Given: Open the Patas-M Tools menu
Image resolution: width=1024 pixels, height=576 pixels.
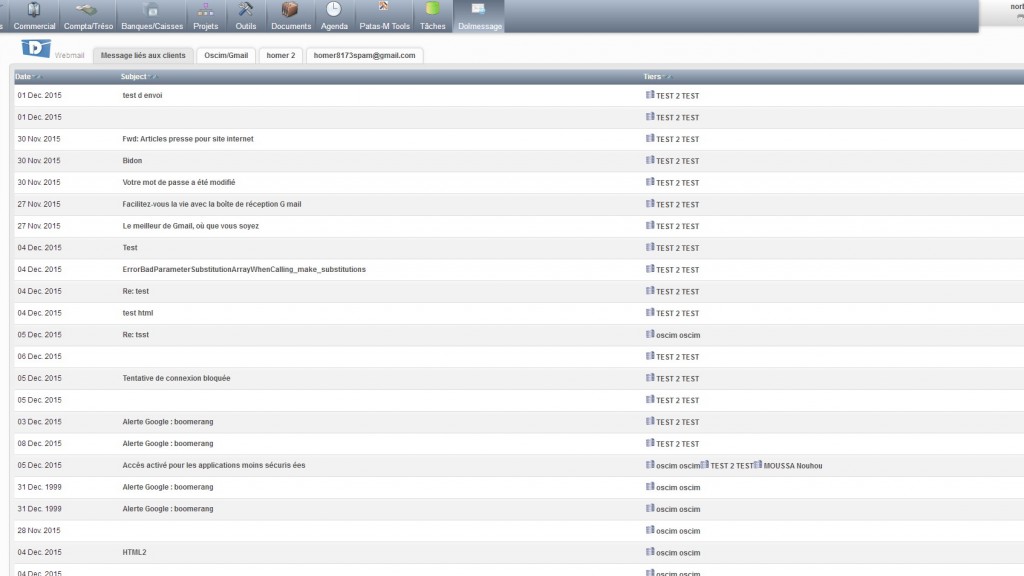Looking at the screenshot, I should (384, 16).
